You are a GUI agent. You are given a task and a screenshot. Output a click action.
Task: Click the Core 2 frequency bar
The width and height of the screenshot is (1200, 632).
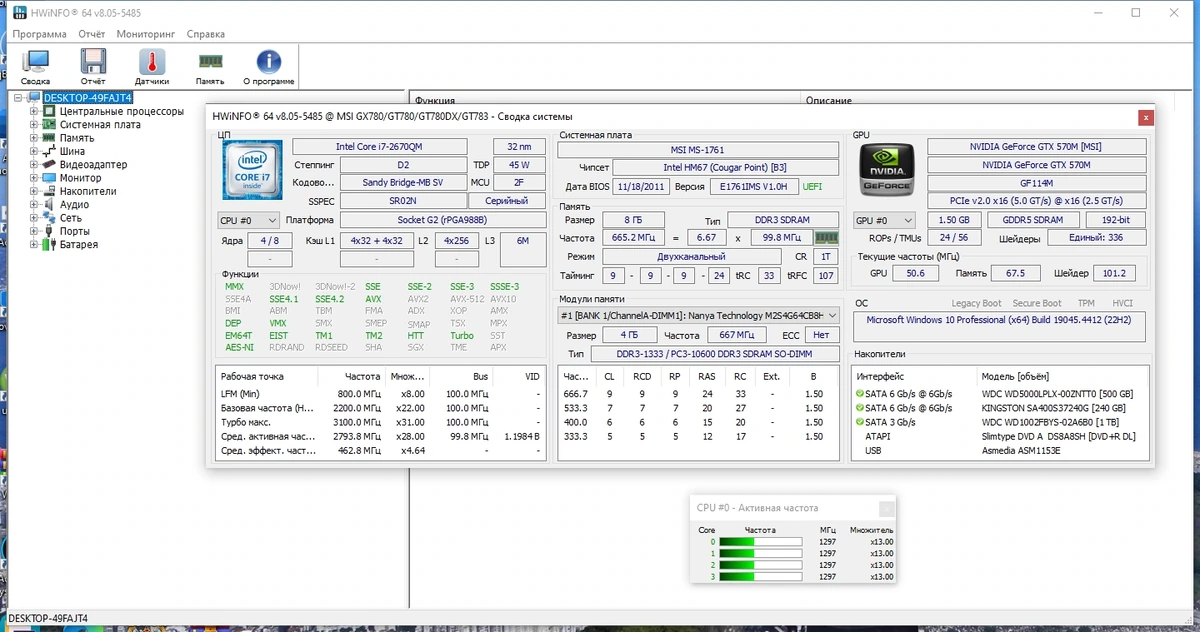pos(760,565)
